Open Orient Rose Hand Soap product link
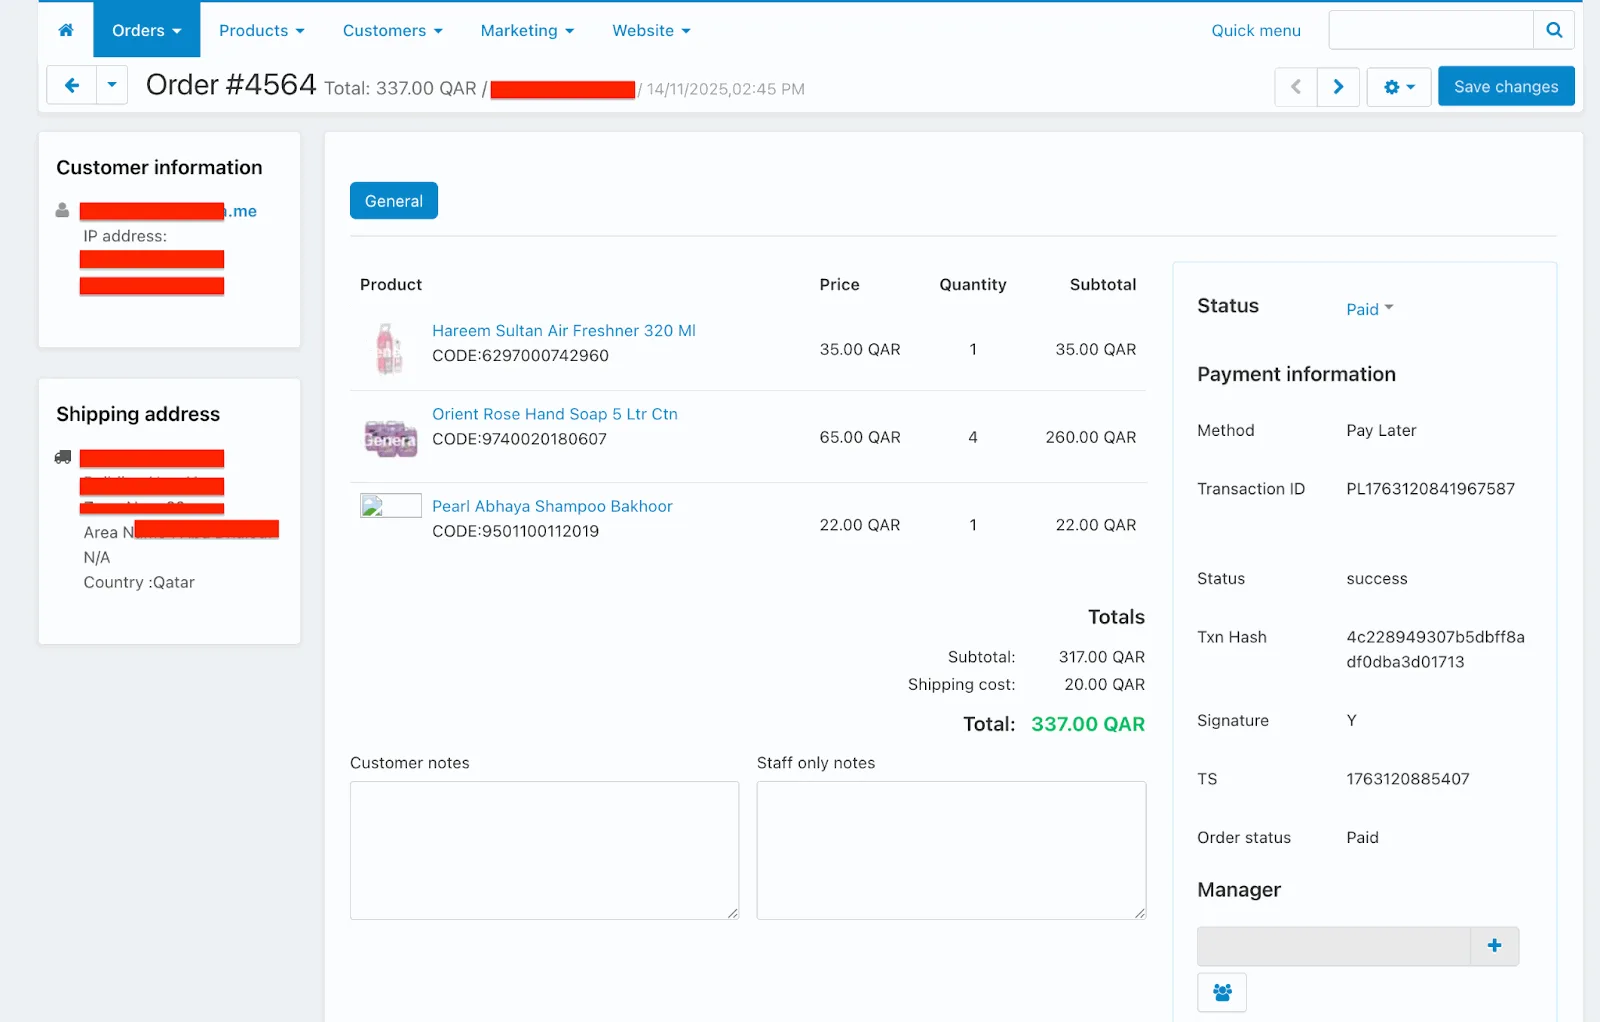Image resolution: width=1600 pixels, height=1022 pixels. tap(555, 414)
